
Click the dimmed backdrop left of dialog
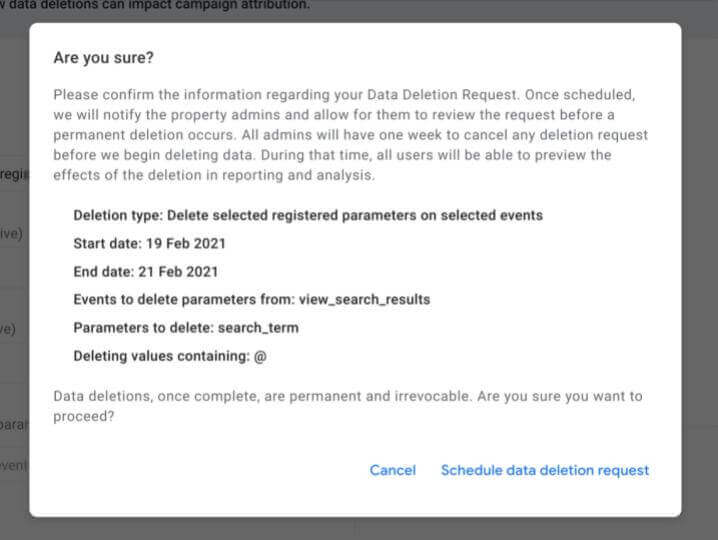[x=14, y=300]
